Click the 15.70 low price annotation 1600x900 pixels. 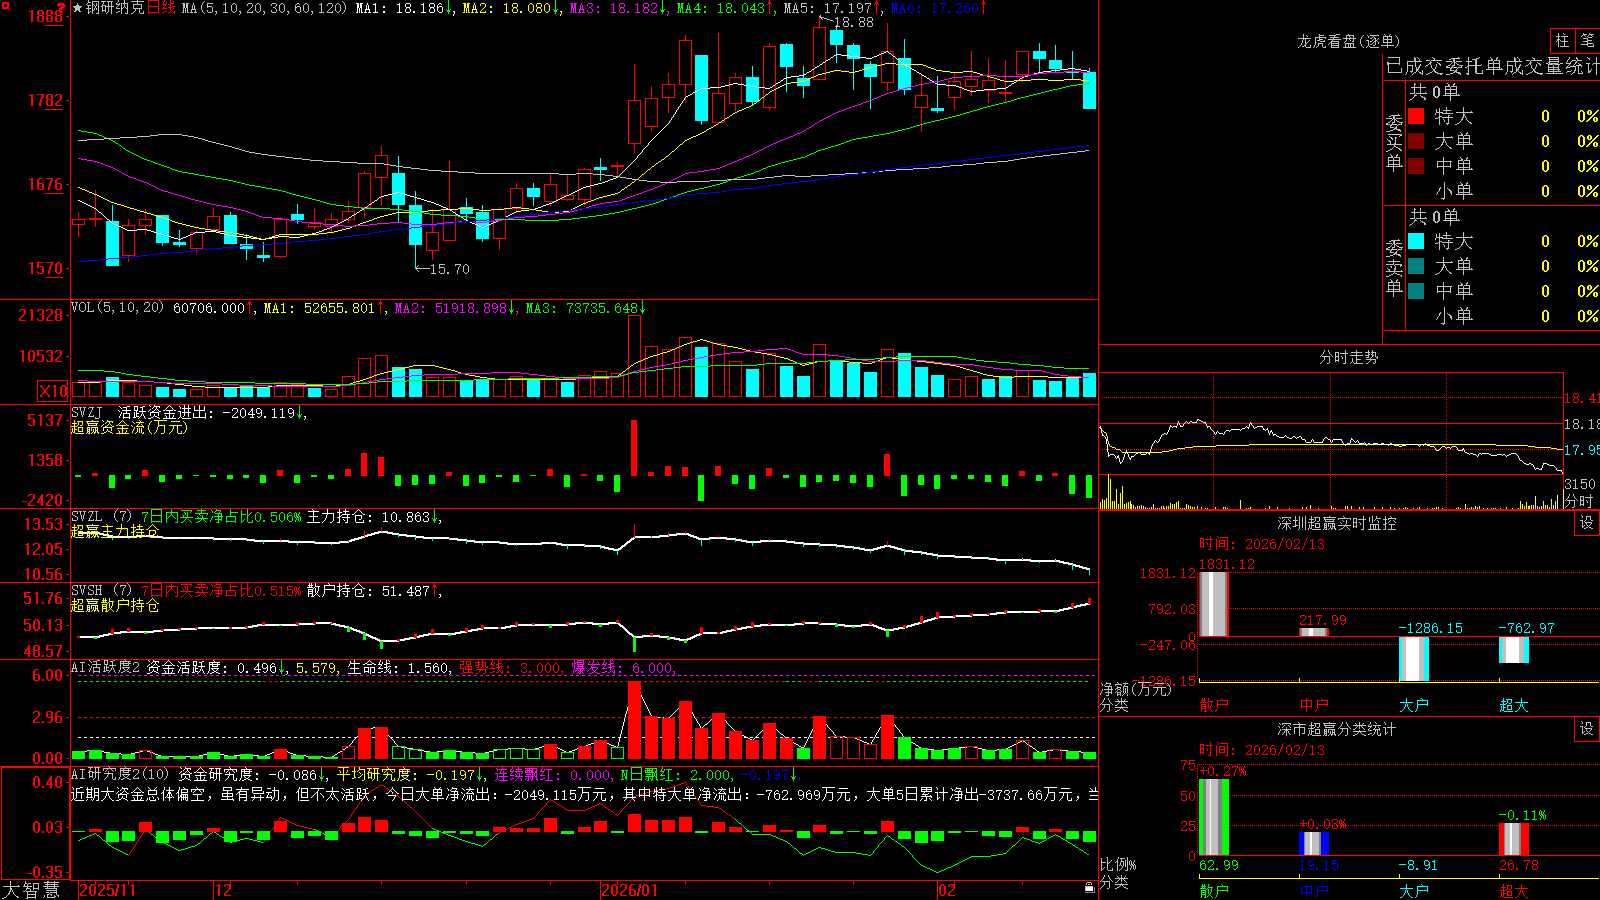click(x=448, y=269)
